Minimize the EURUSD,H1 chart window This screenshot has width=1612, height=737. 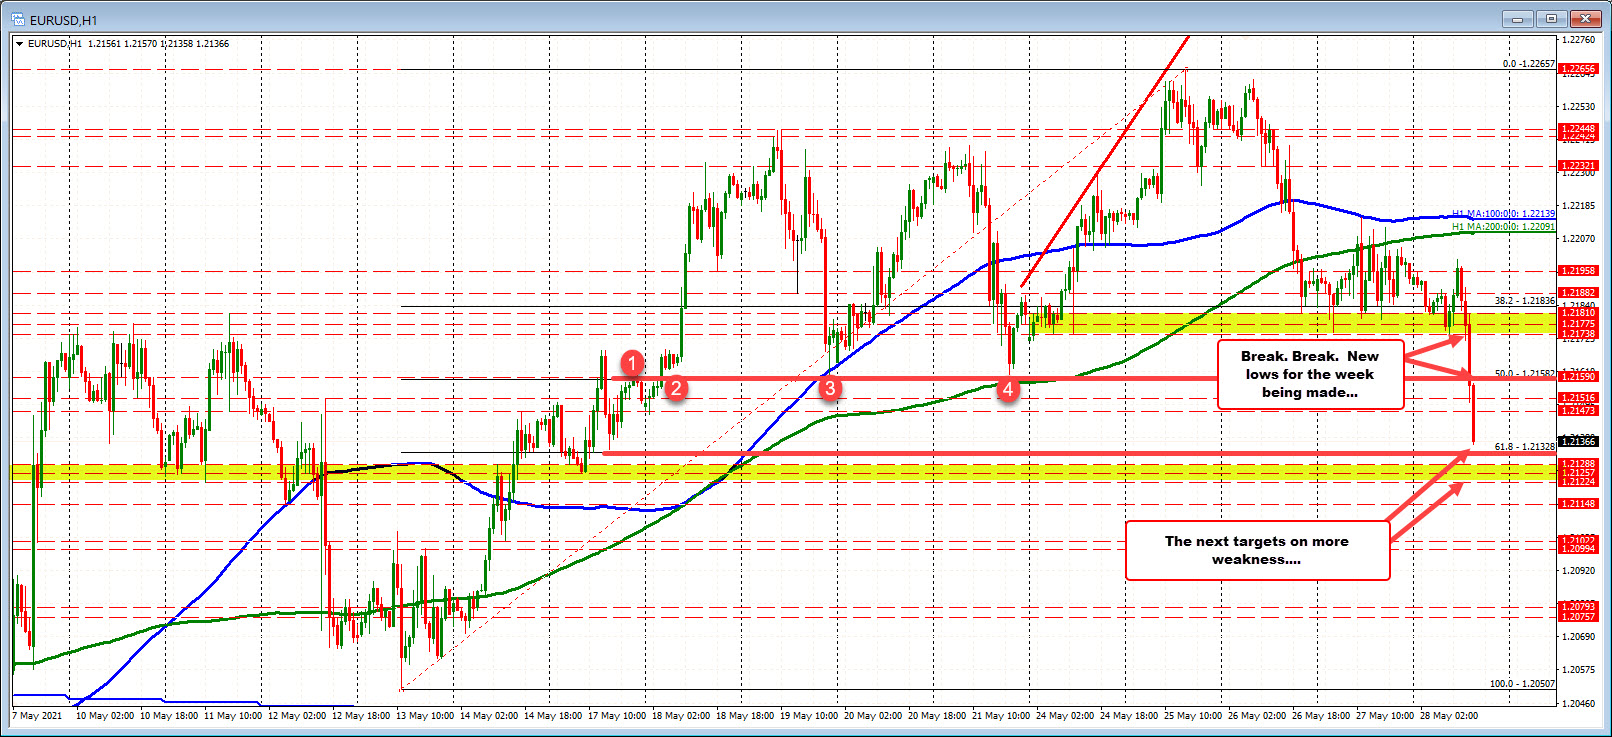(x=1517, y=19)
